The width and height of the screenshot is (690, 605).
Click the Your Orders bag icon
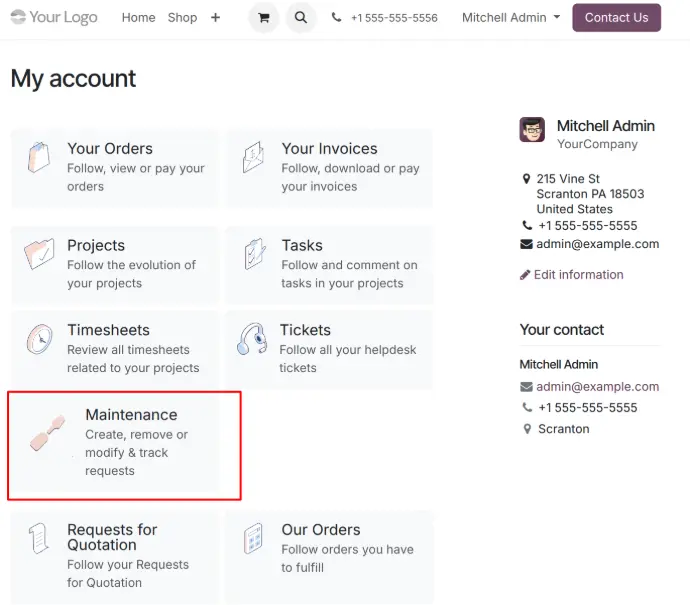[x=39, y=158]
